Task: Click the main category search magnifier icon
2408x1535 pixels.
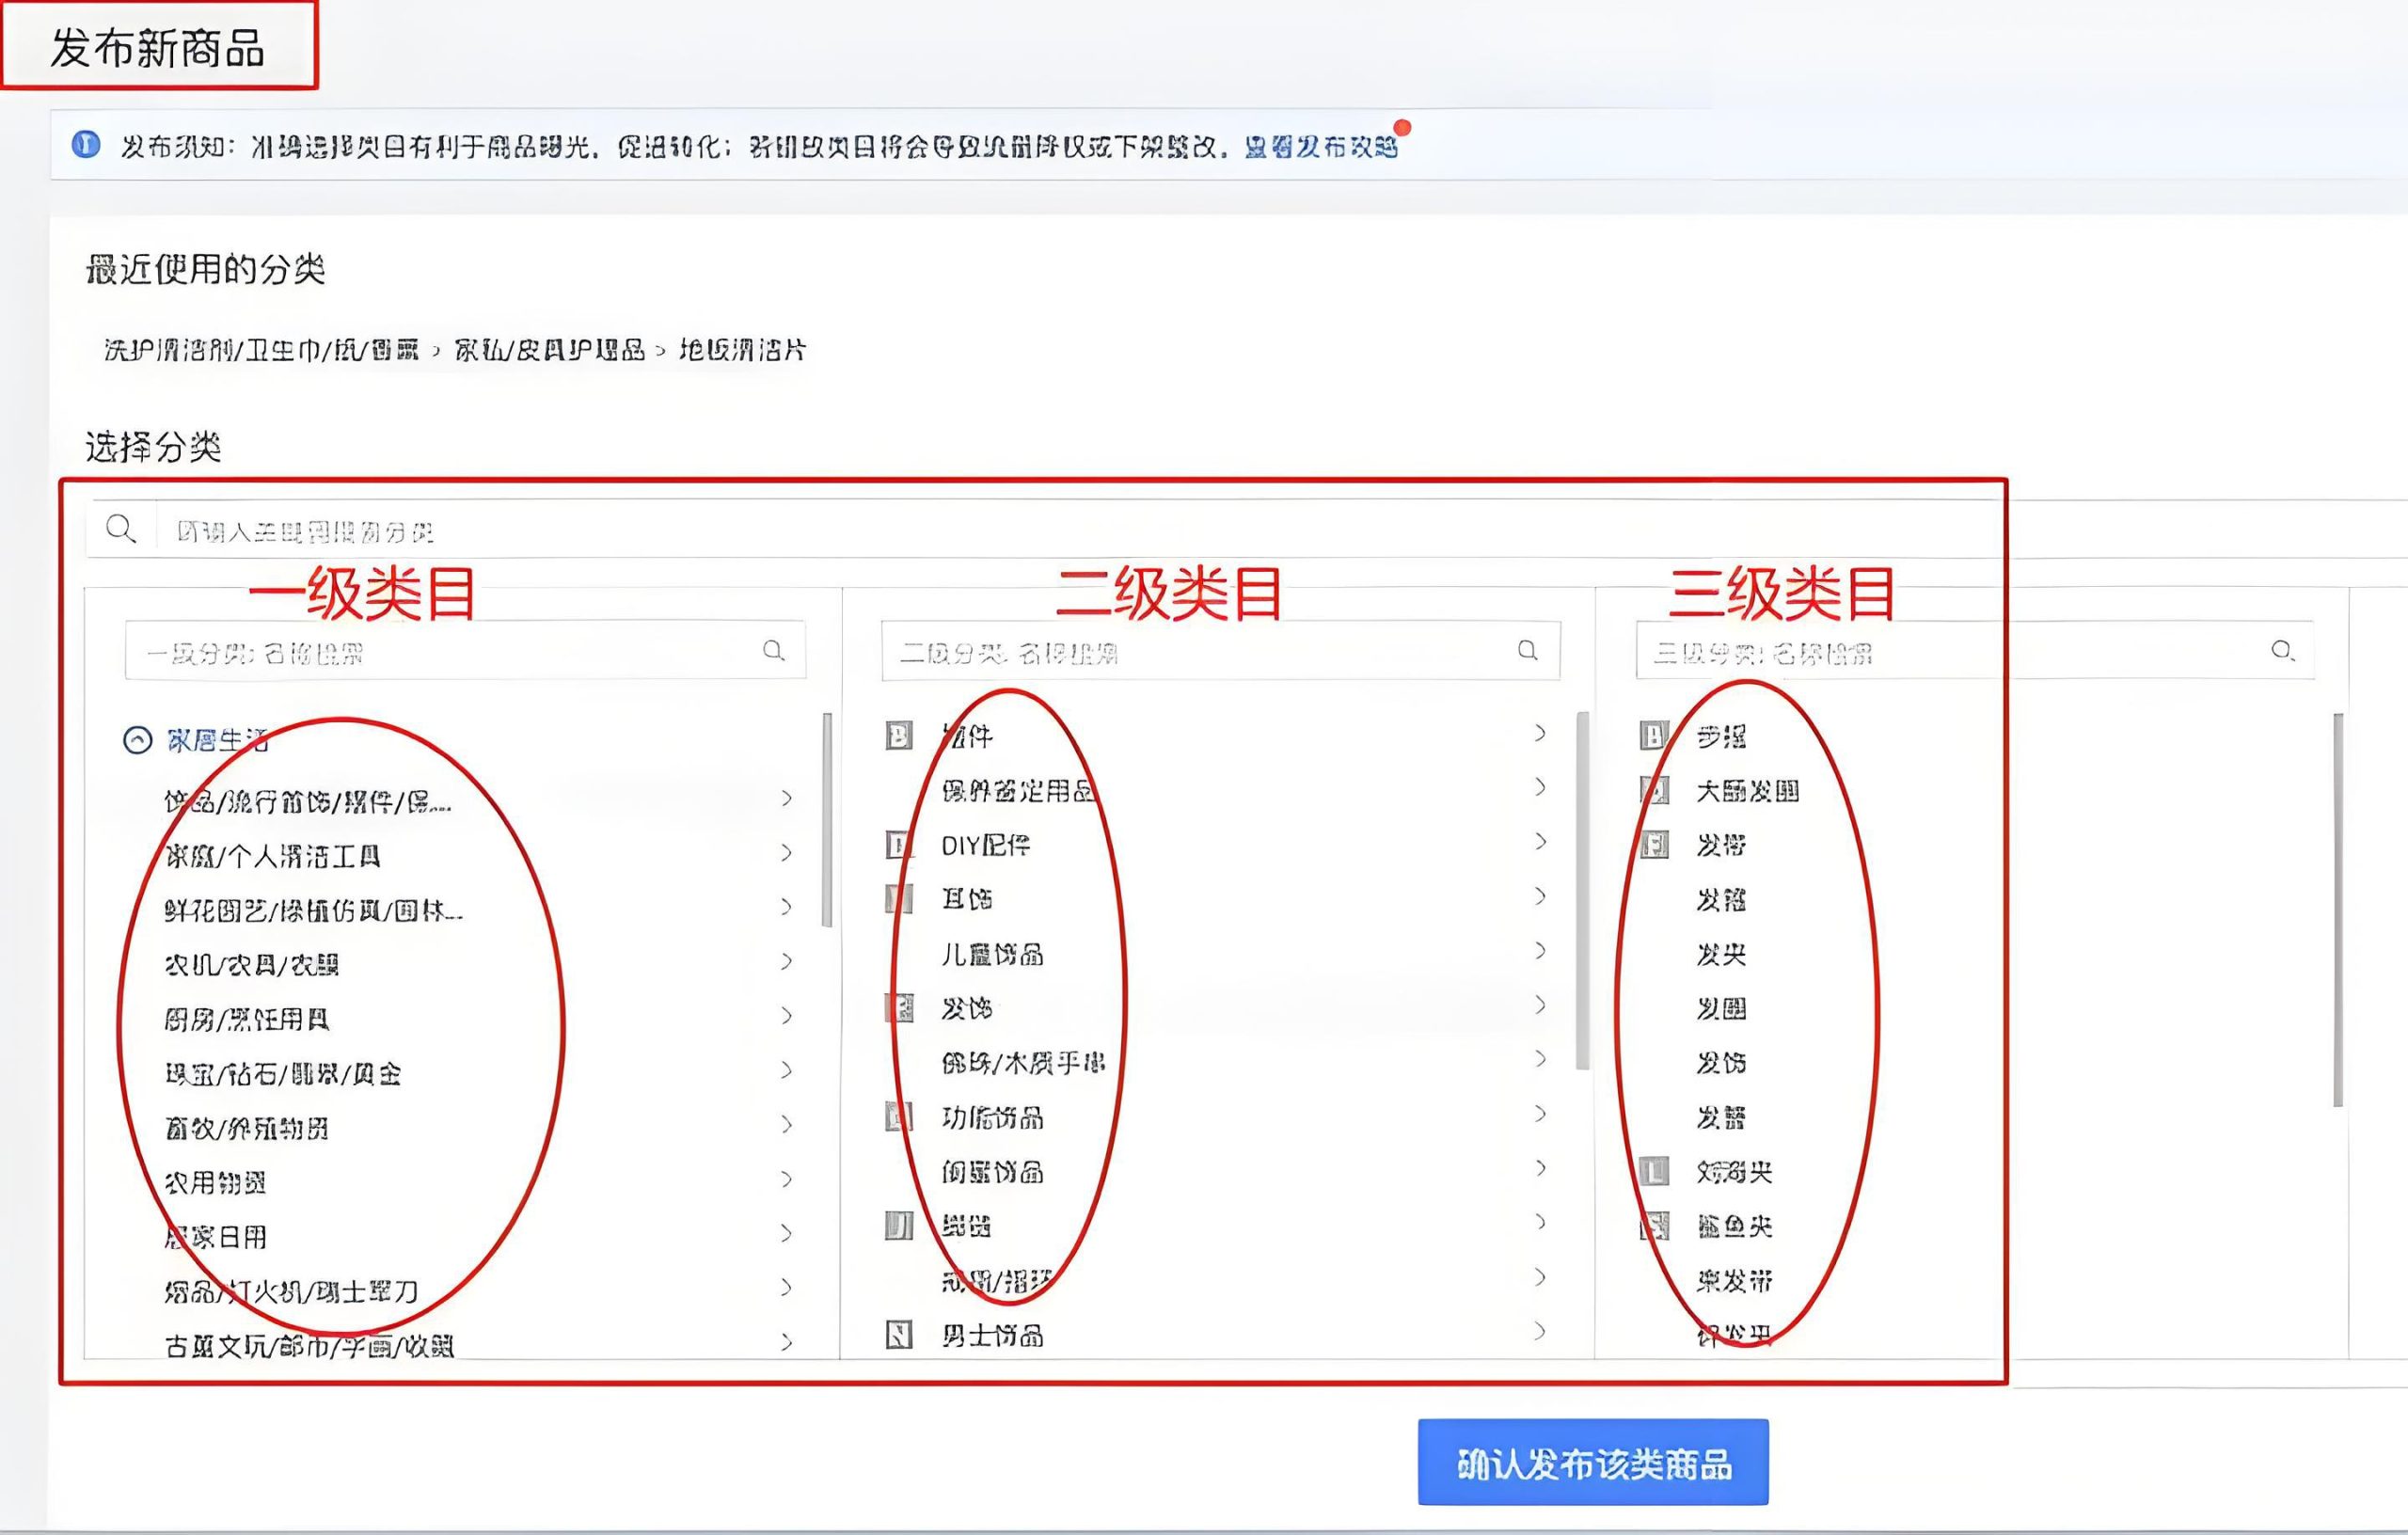Action: [121, 528]
